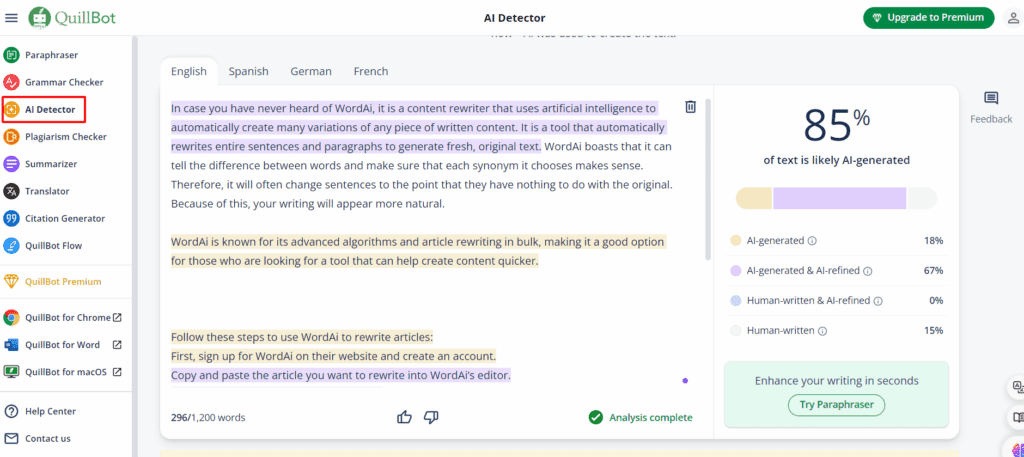Click the Citation Generator sidebar icon
Image resolution: width=1024 pixels, height=457 pixels.
(12, 219)
